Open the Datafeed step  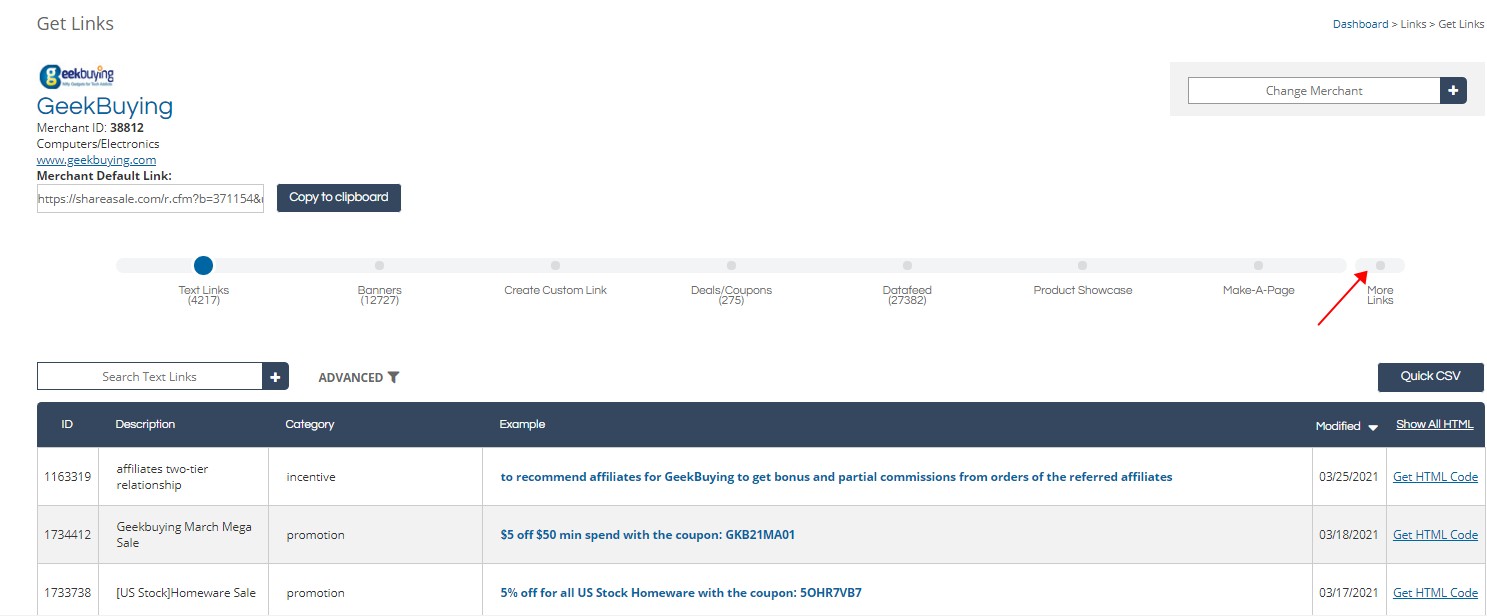907,265
